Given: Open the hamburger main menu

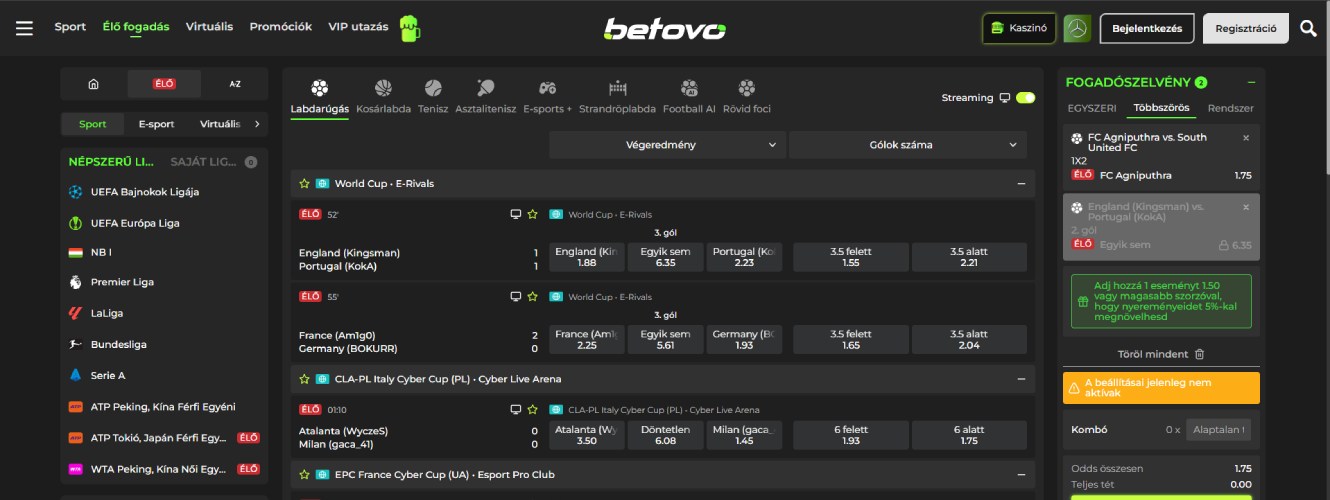Looking at the screenshot, I should [25, 28].
